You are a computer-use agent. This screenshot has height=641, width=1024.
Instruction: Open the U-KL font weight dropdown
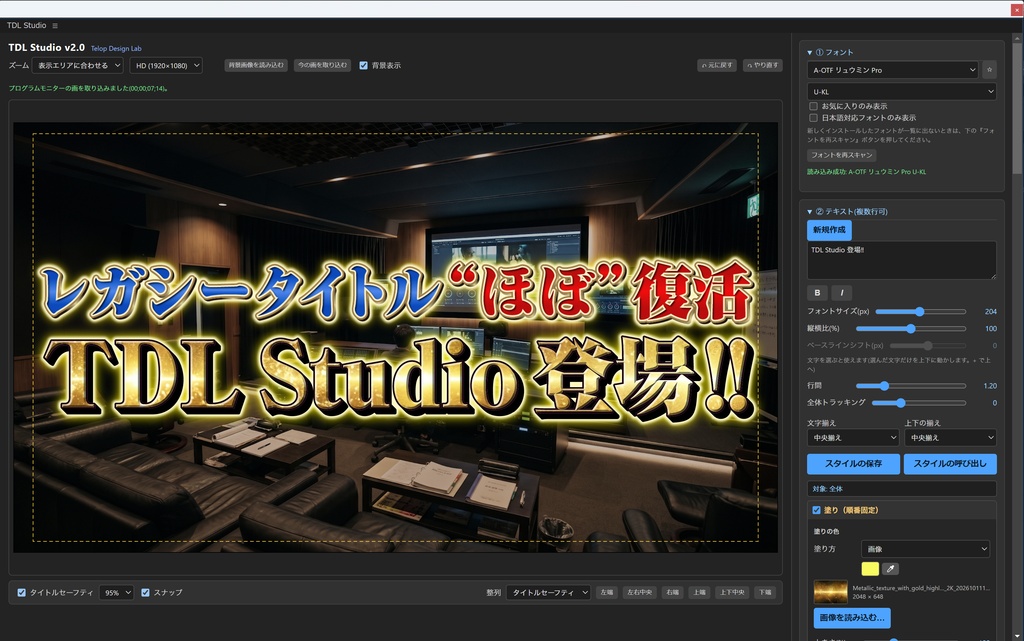point(901,92)
